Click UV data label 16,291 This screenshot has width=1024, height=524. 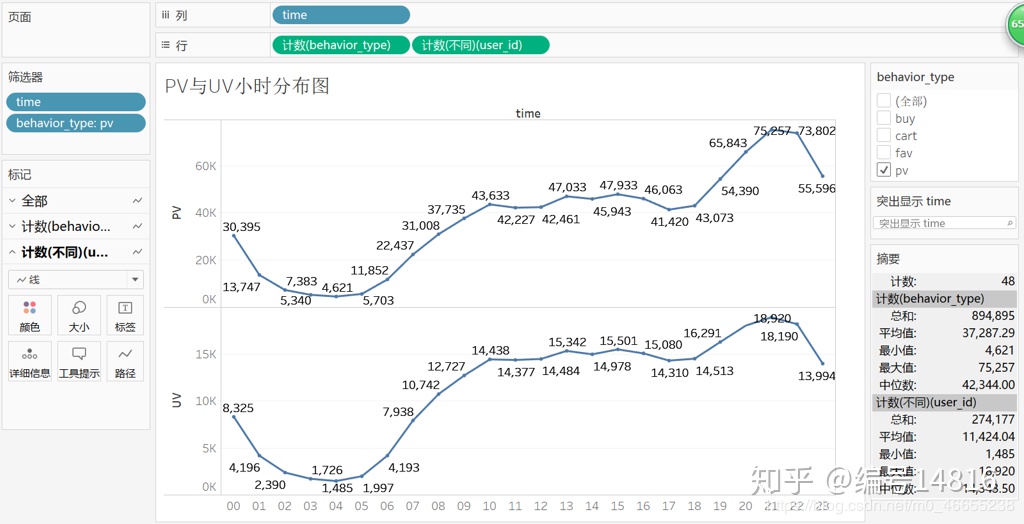click(705, 333)
